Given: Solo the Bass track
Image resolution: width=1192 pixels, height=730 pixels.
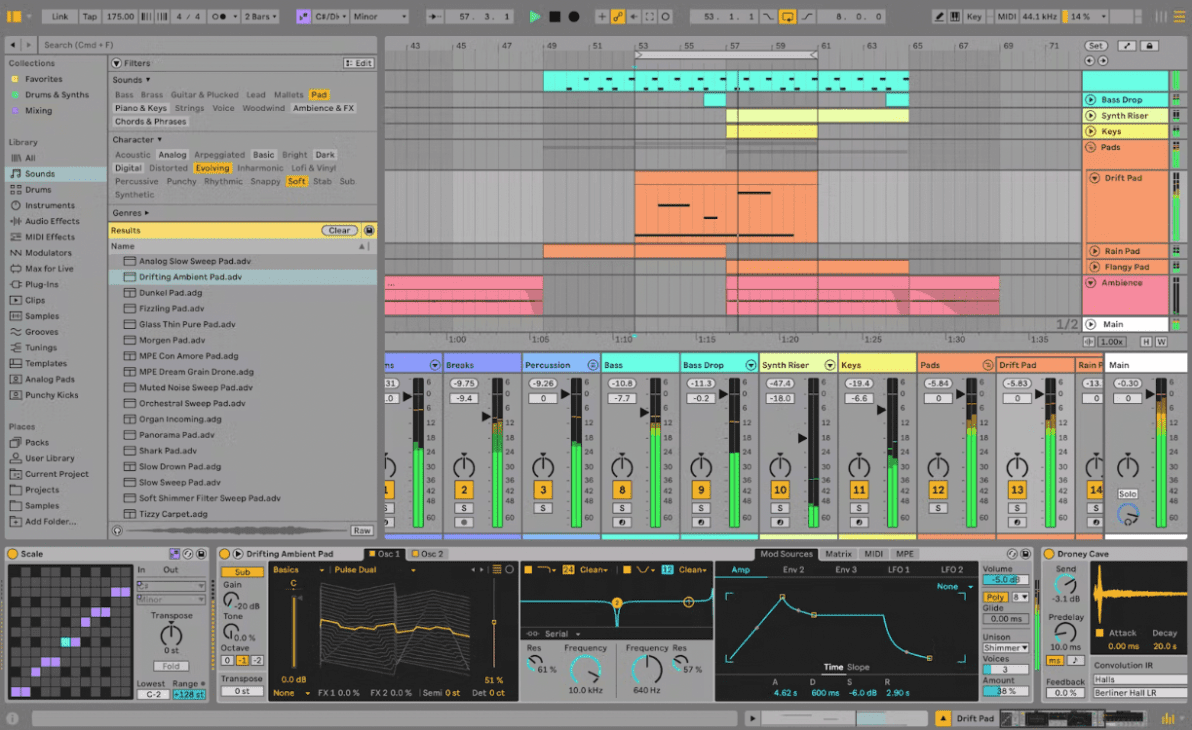Looking at the screenshot, I should click(x=622, y=508).
